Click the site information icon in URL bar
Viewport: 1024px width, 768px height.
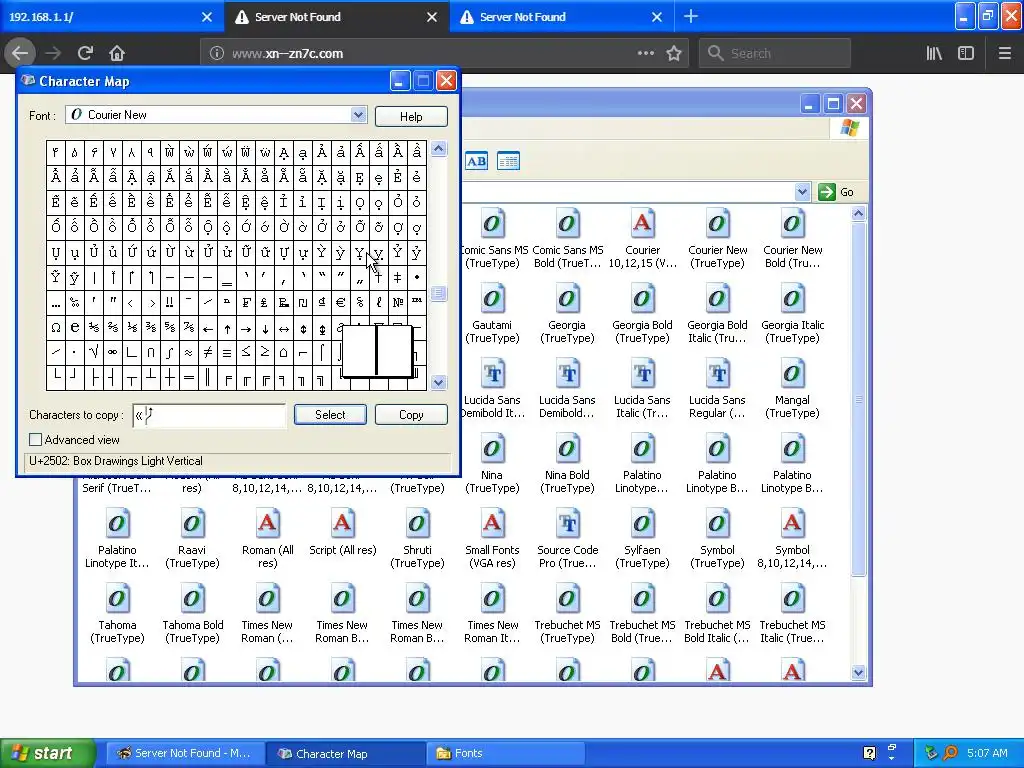coord(216,53)
